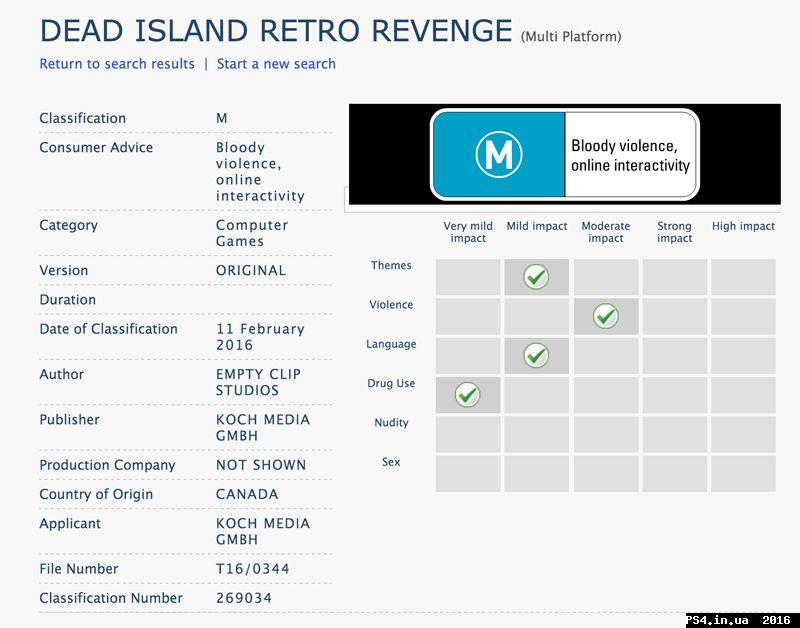Click the Very mild impact column header
Viewport: 800px width, 628px height.
pyautogui.click(x=468, y=232)
